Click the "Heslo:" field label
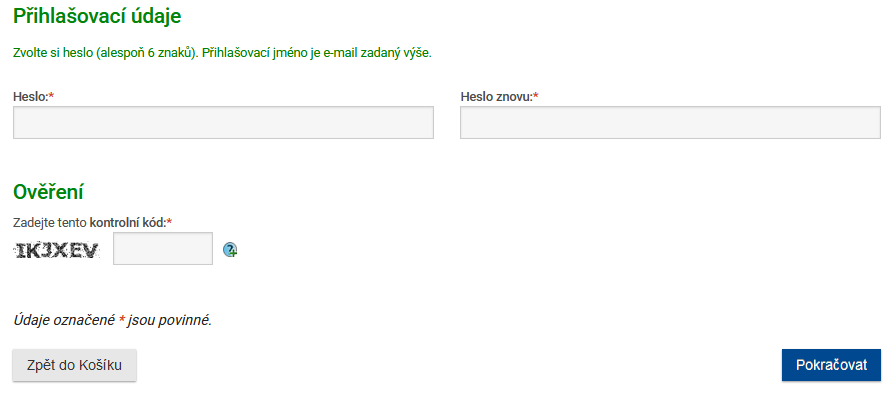The image size is (889, 403). (30, 97)
